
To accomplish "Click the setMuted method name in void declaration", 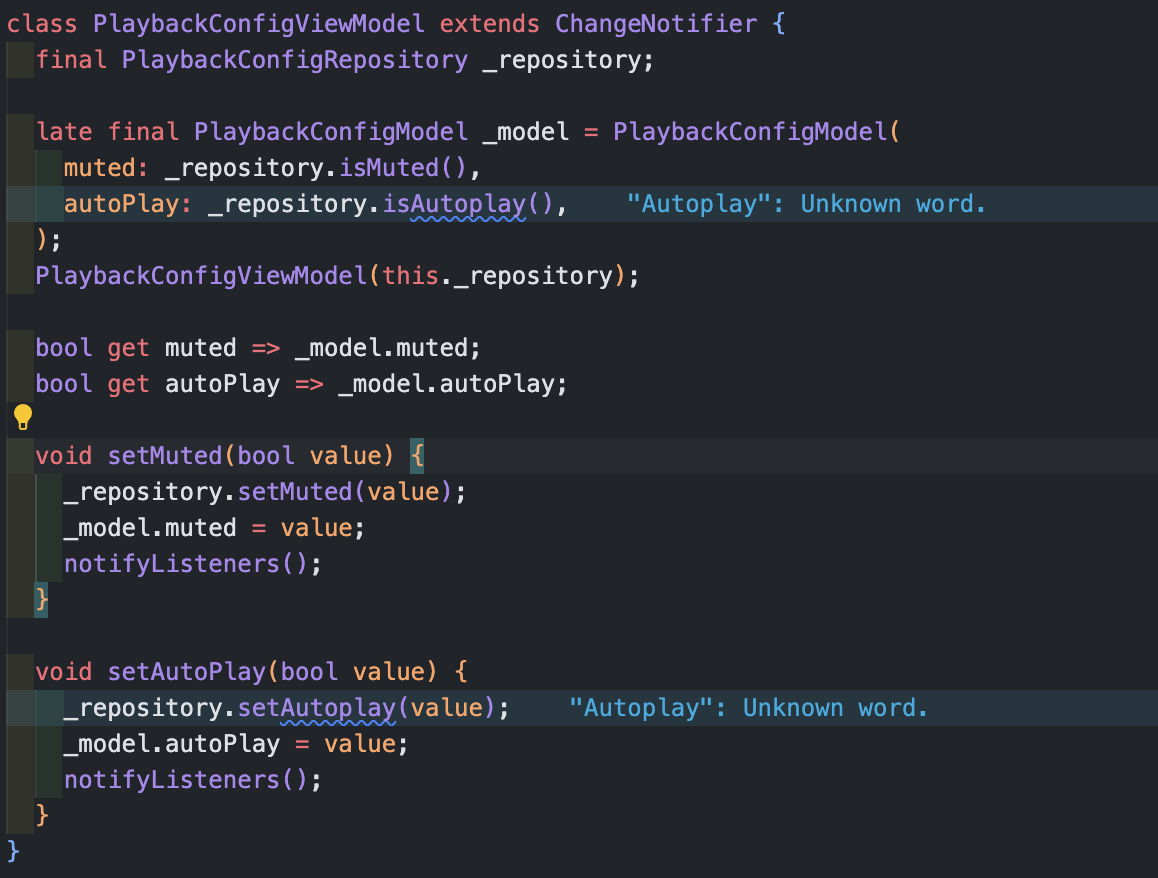I will (x=165, y=456).
